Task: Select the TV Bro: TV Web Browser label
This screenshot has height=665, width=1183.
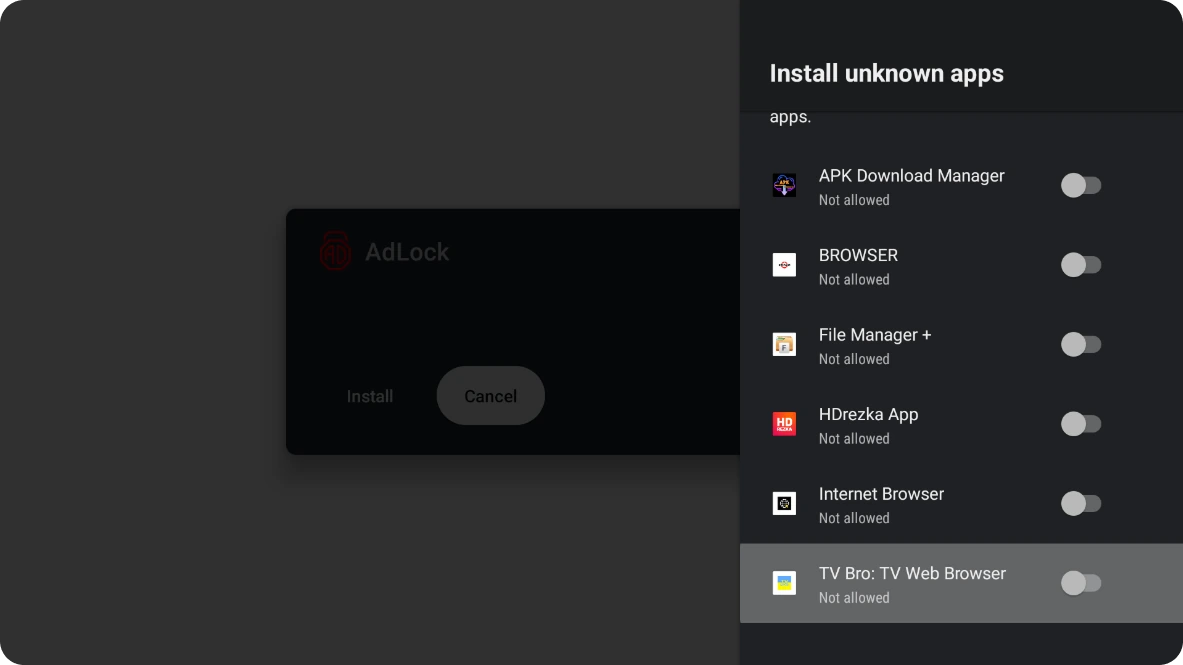Action: (912, 574)
